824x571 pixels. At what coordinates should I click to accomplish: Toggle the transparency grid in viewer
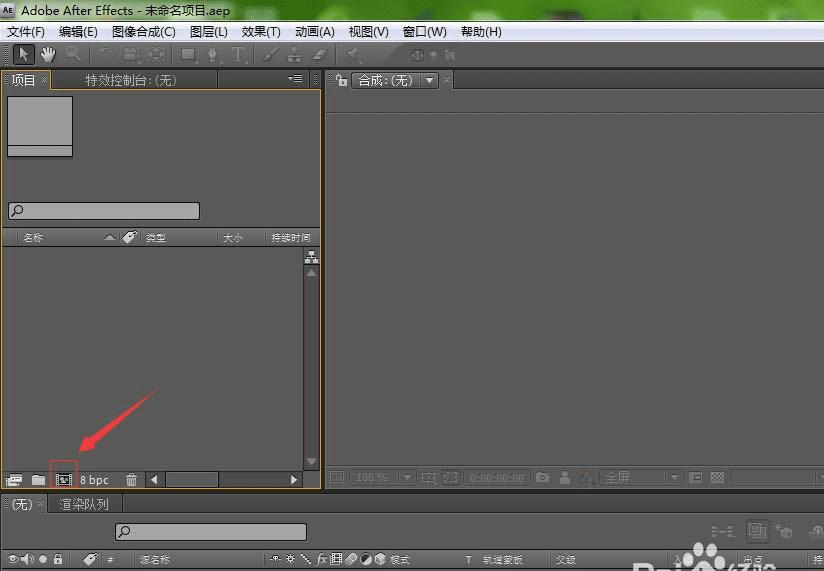pyautogui.click(x=717, y=477)
